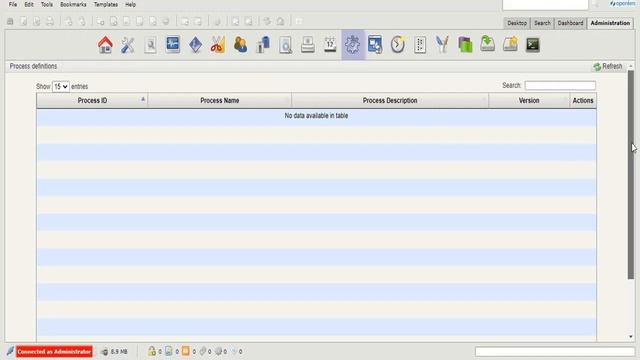Viewport: 640px width, 360px height.
Task: Open the blue monitor statistics icon
Action: point(173,44)
